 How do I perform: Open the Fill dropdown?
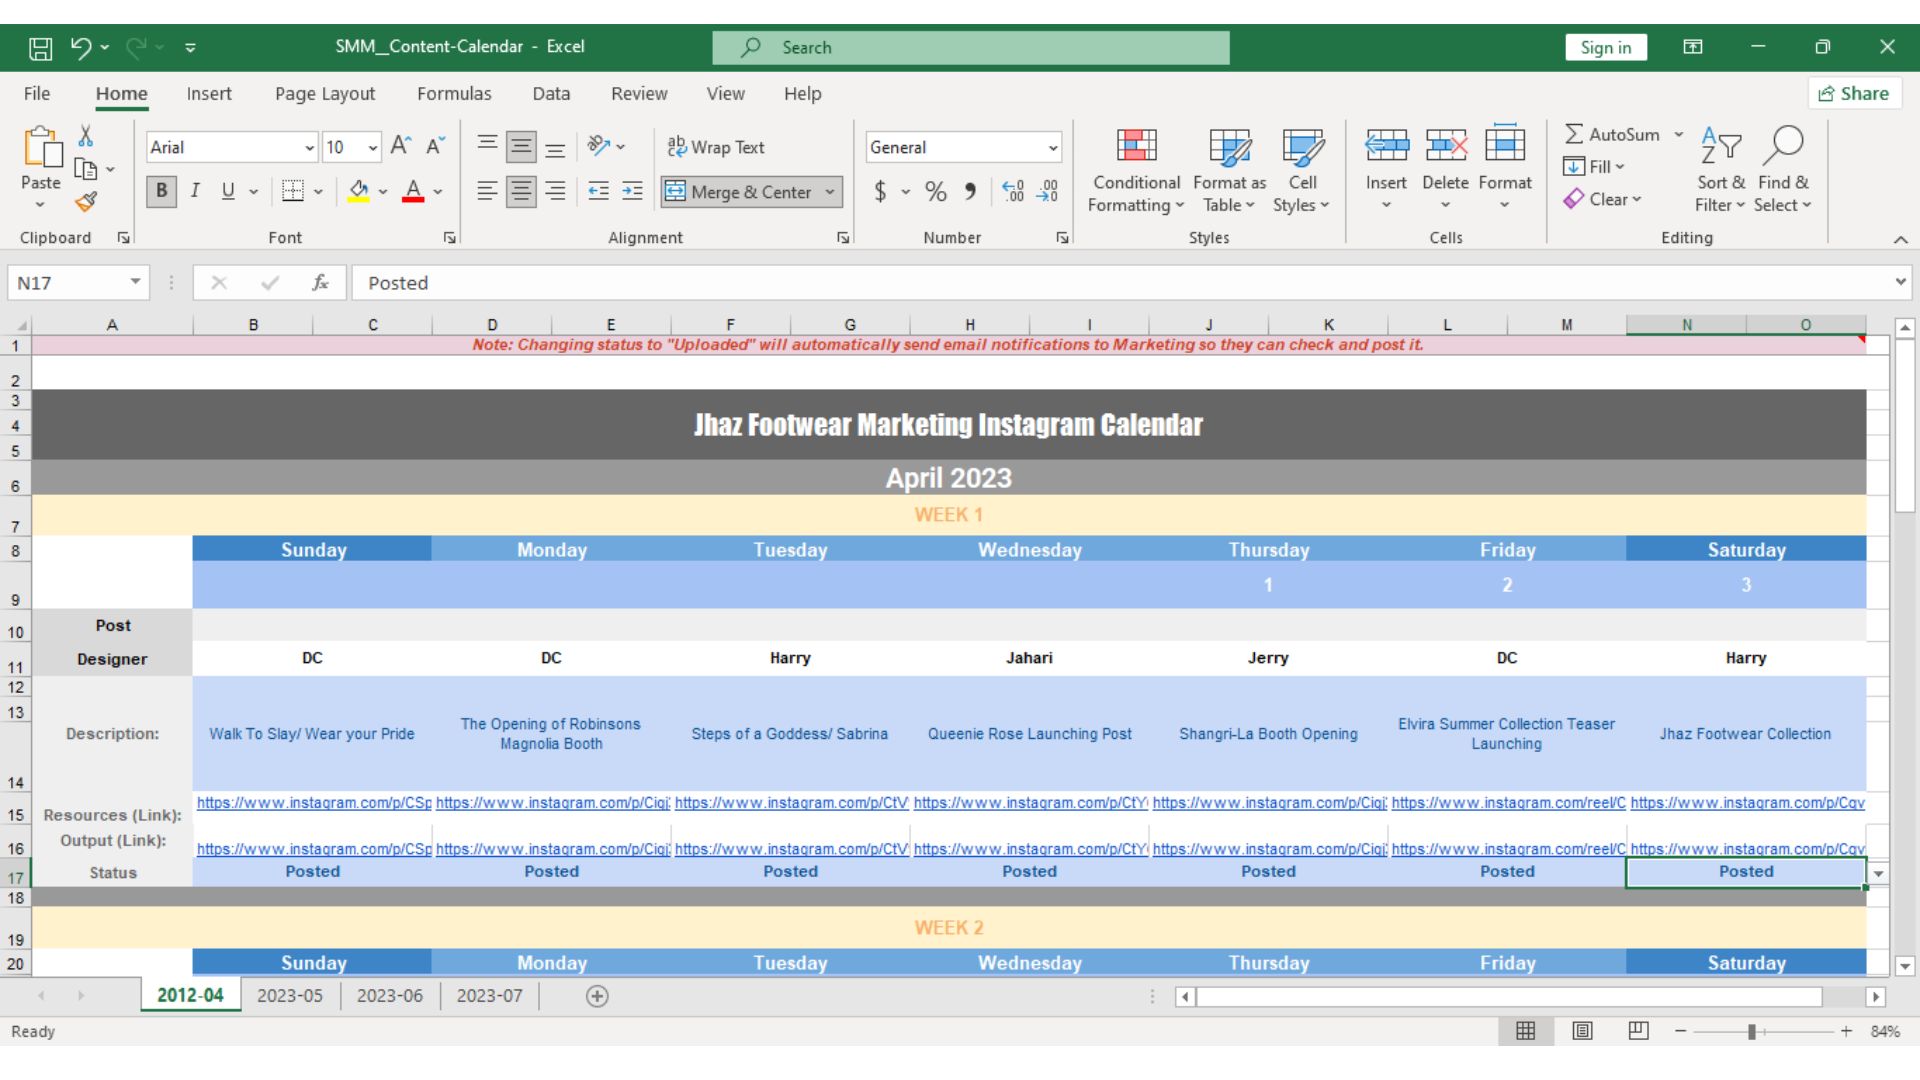coord(1595,167)
